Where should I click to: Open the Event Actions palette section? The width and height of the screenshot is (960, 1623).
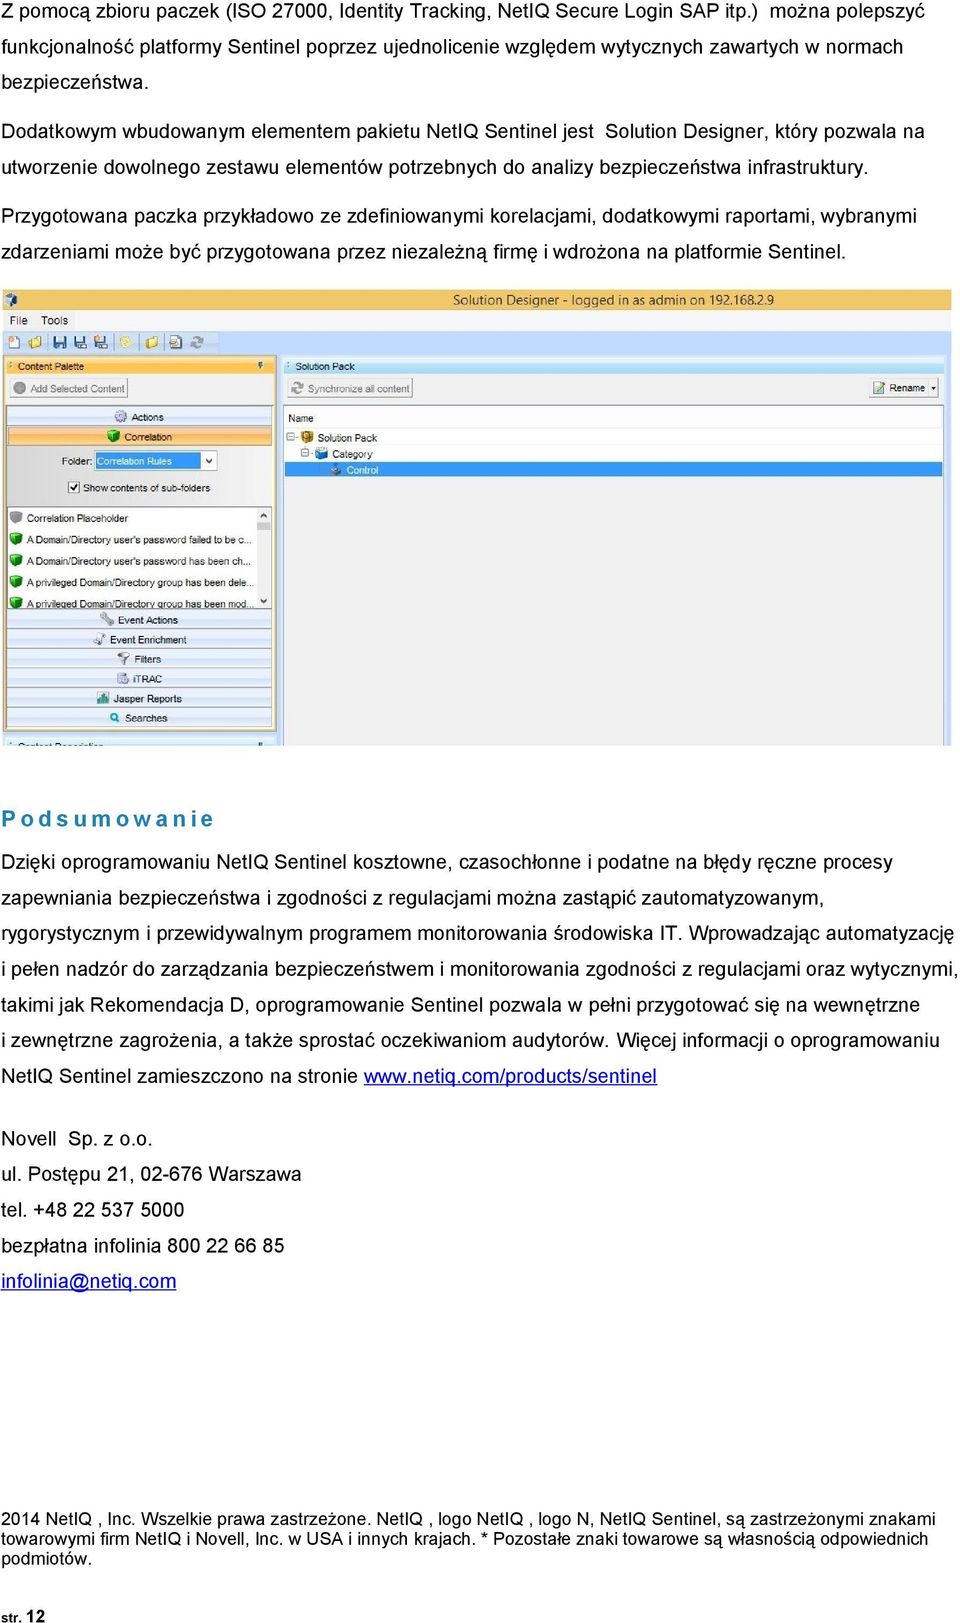point(139,620)
